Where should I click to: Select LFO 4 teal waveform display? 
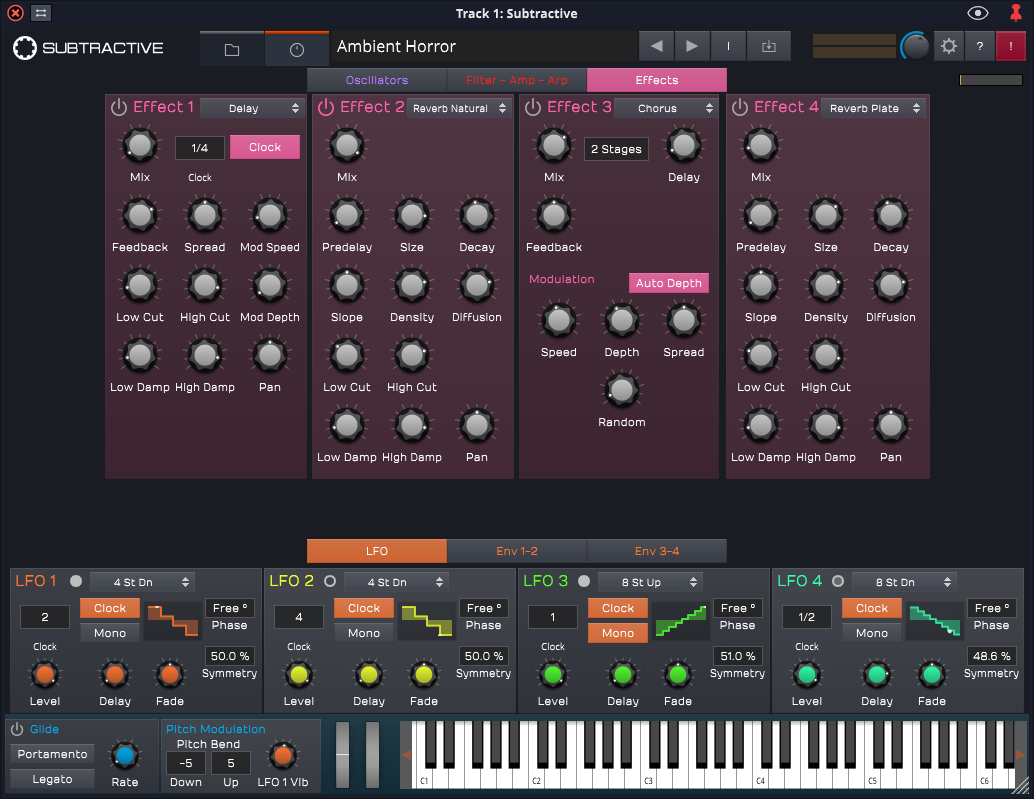[934, 620]
